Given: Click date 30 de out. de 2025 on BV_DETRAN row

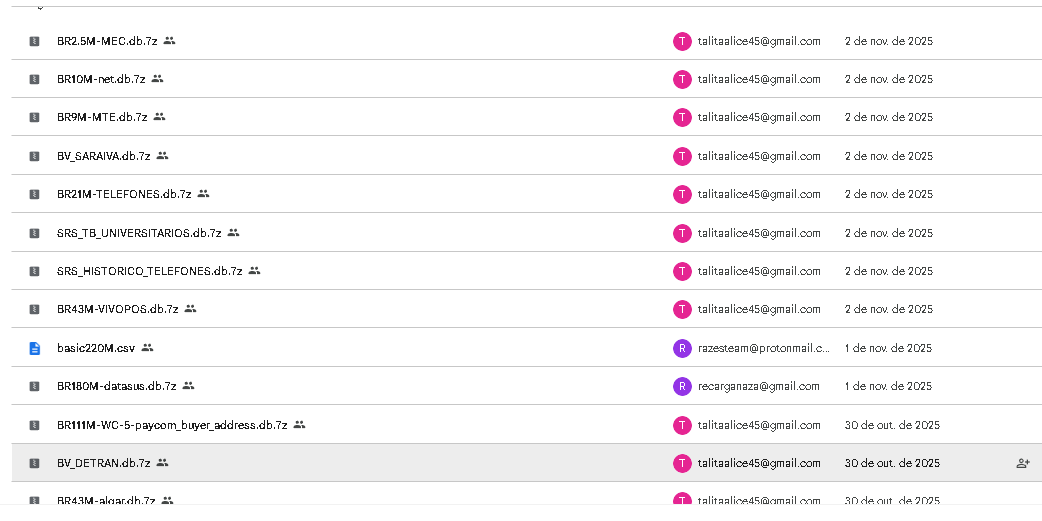Looking at the screenshot, I should point(892,463).
